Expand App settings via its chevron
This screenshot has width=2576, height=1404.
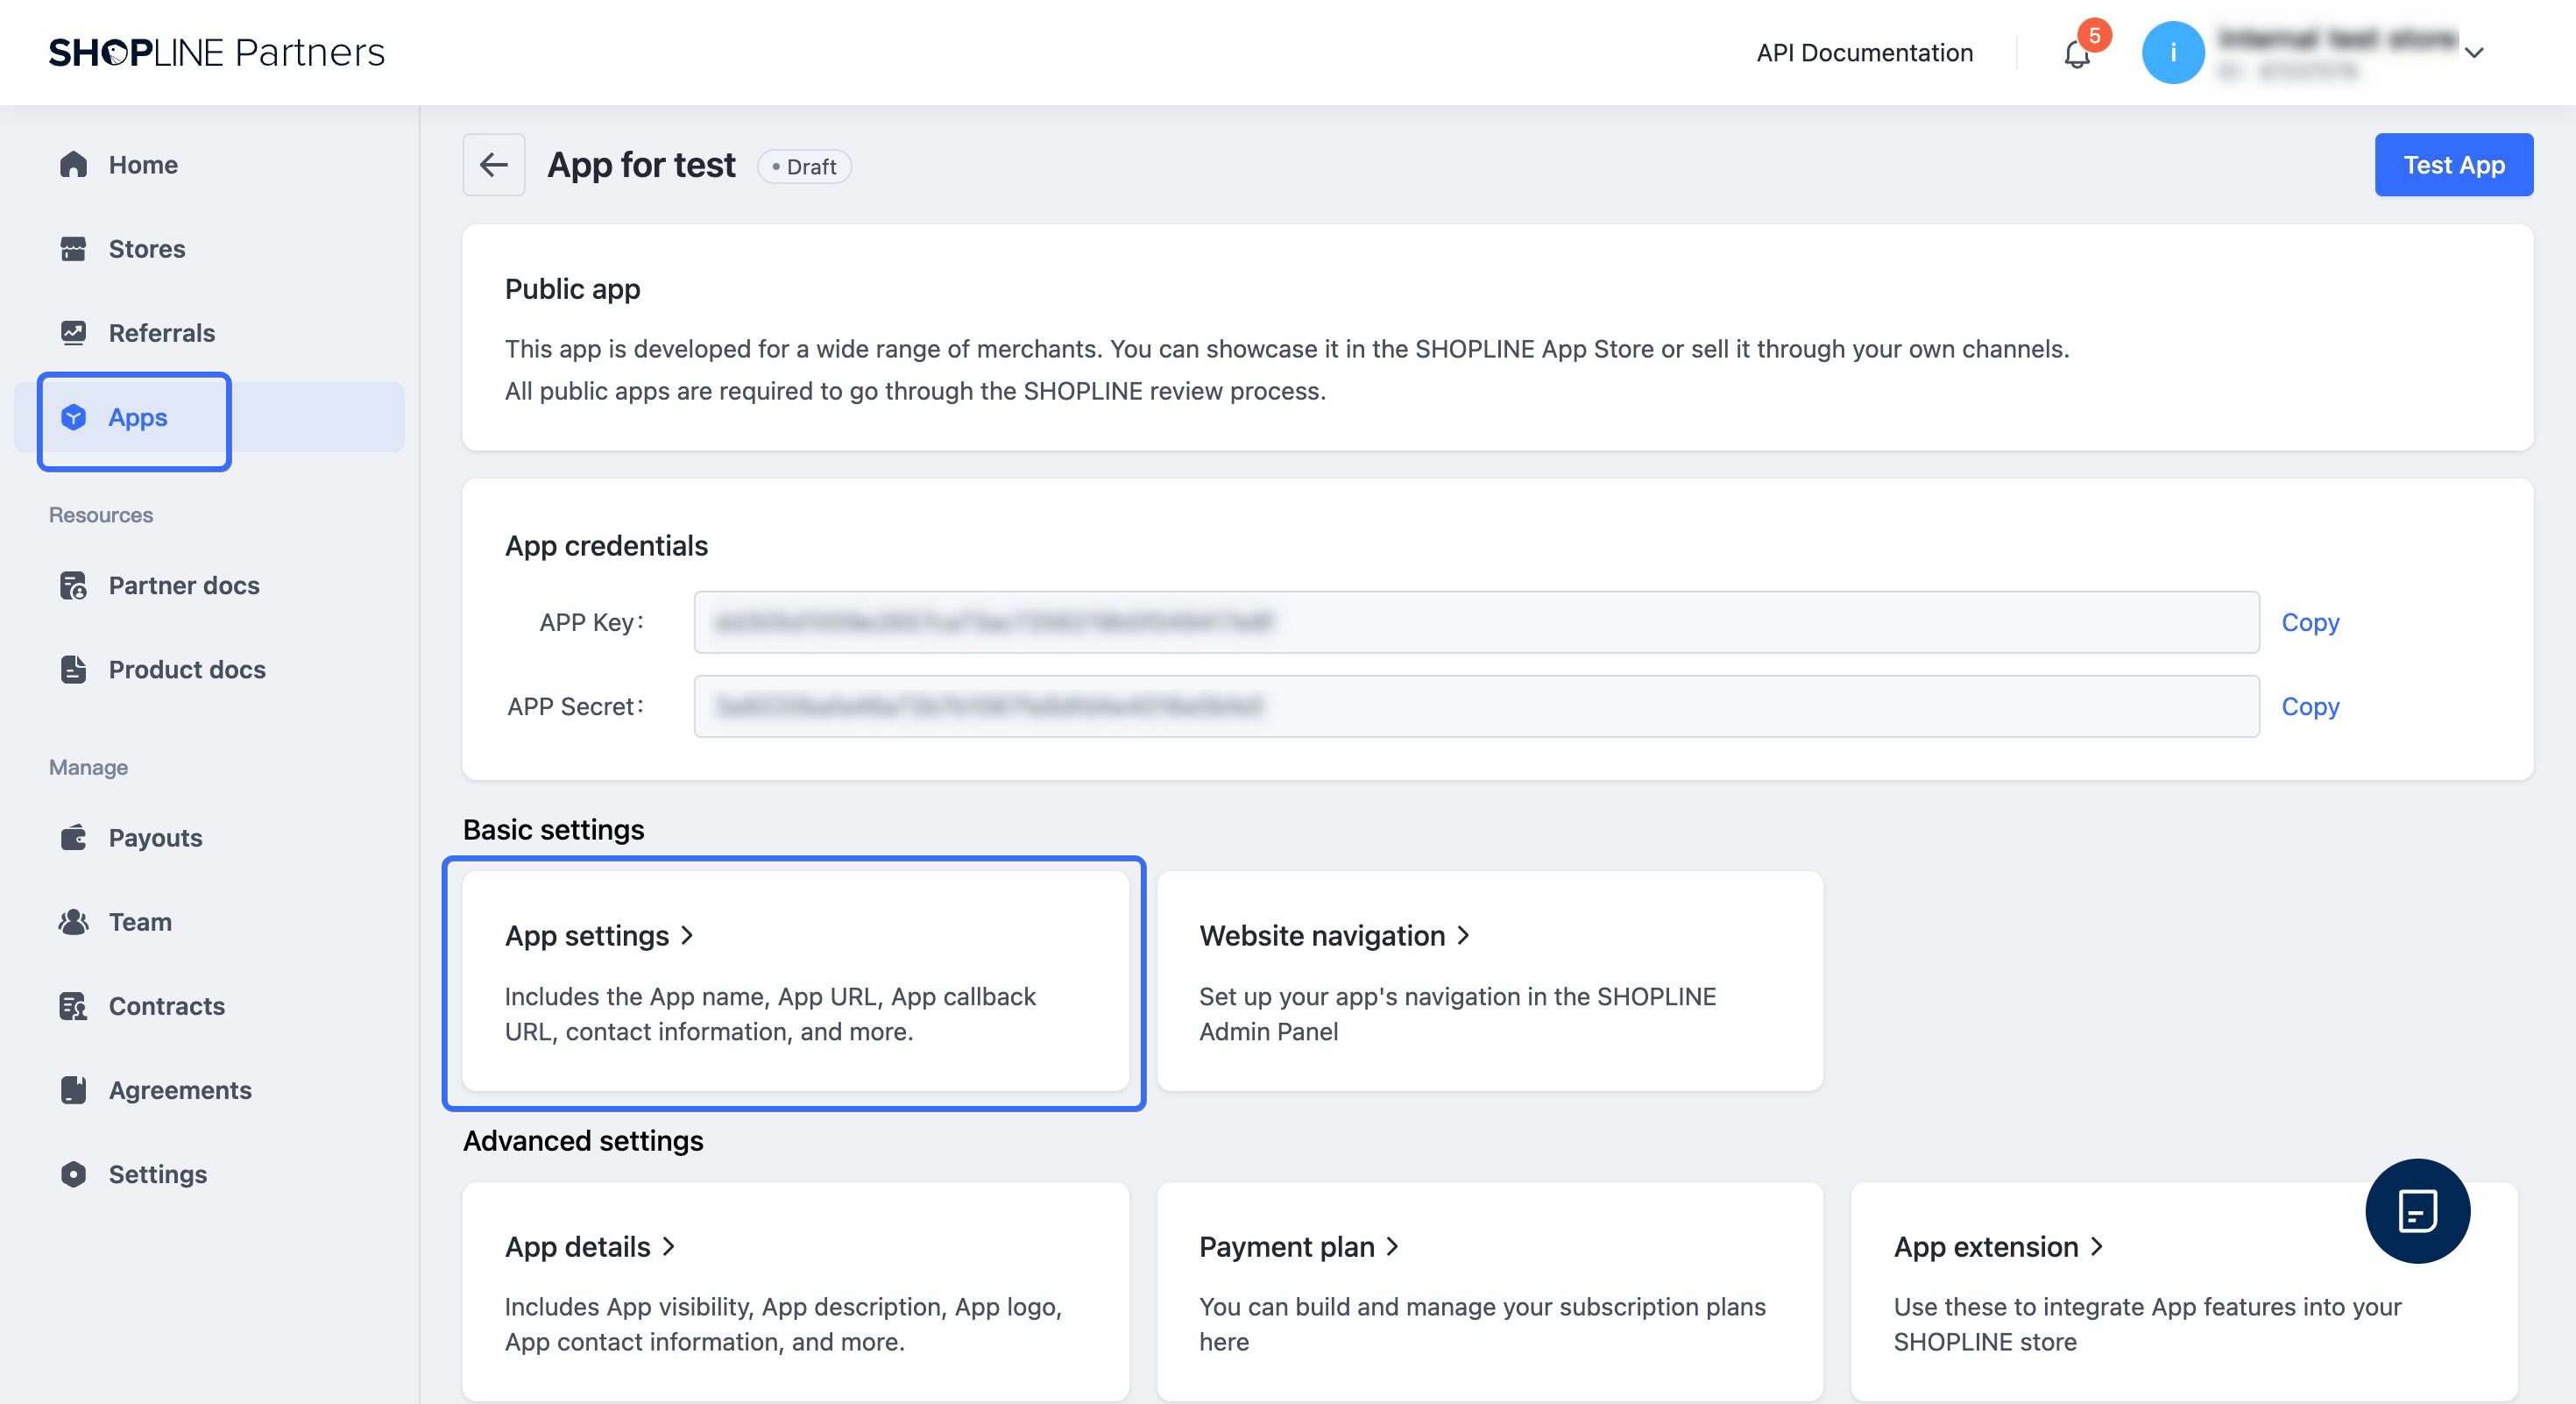point(687,935)
